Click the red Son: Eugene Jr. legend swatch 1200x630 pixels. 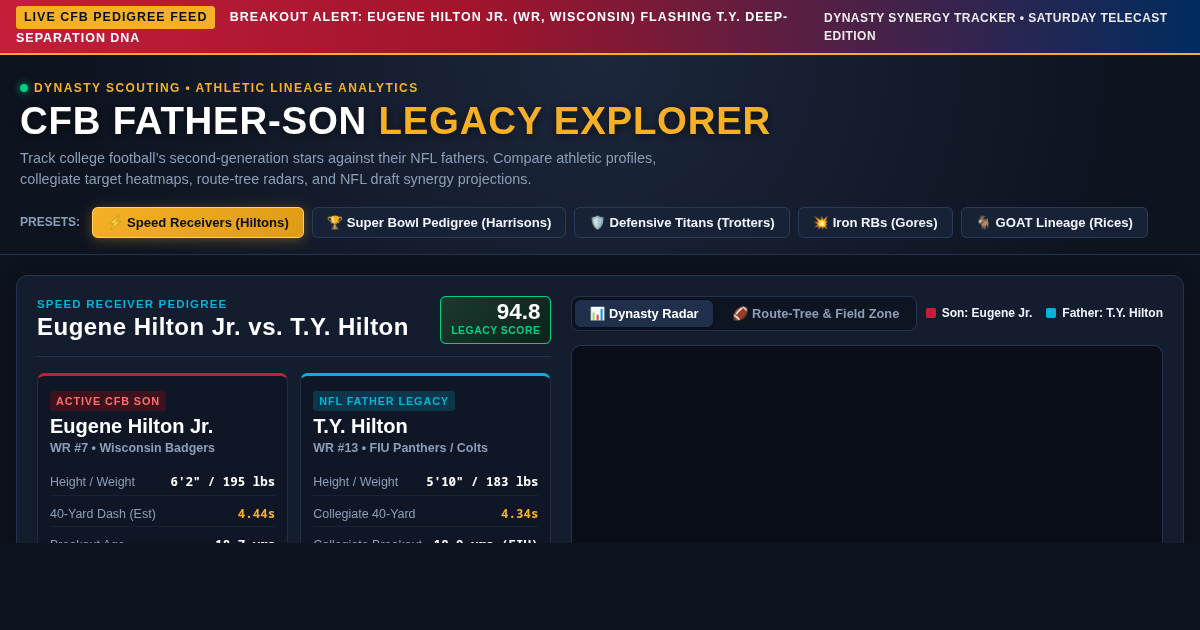[931, 313]
